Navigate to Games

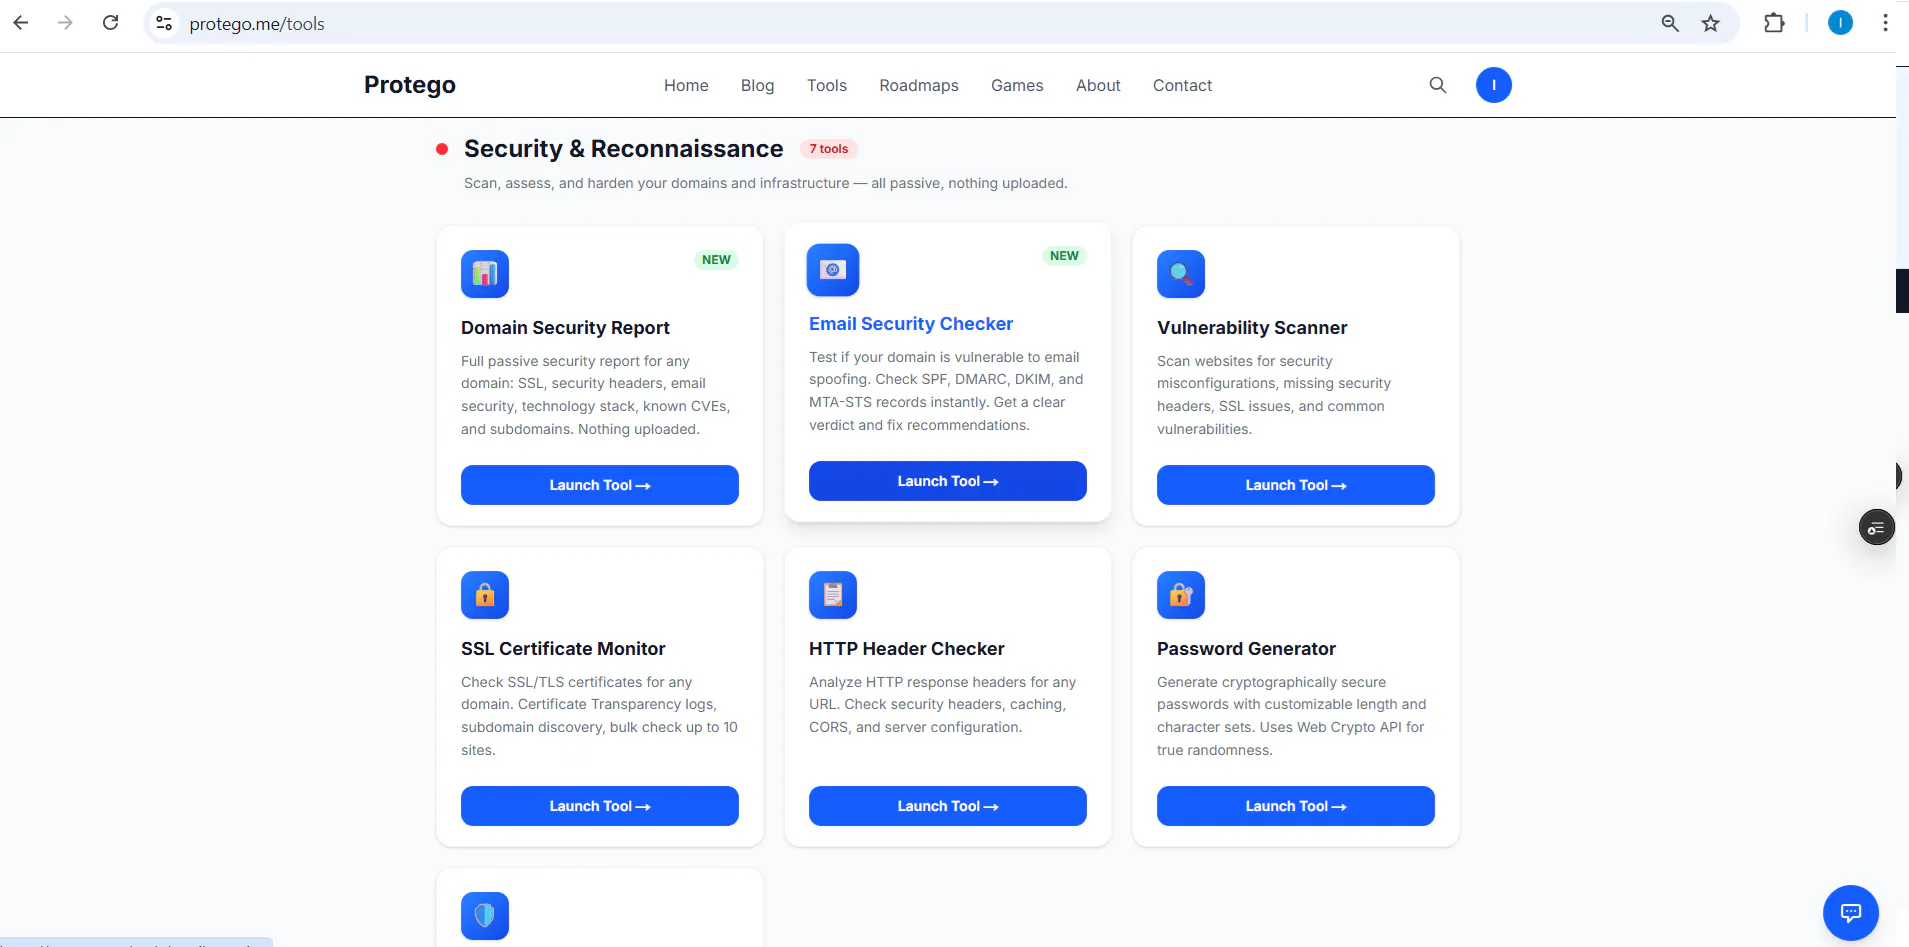click(1017, 86)
